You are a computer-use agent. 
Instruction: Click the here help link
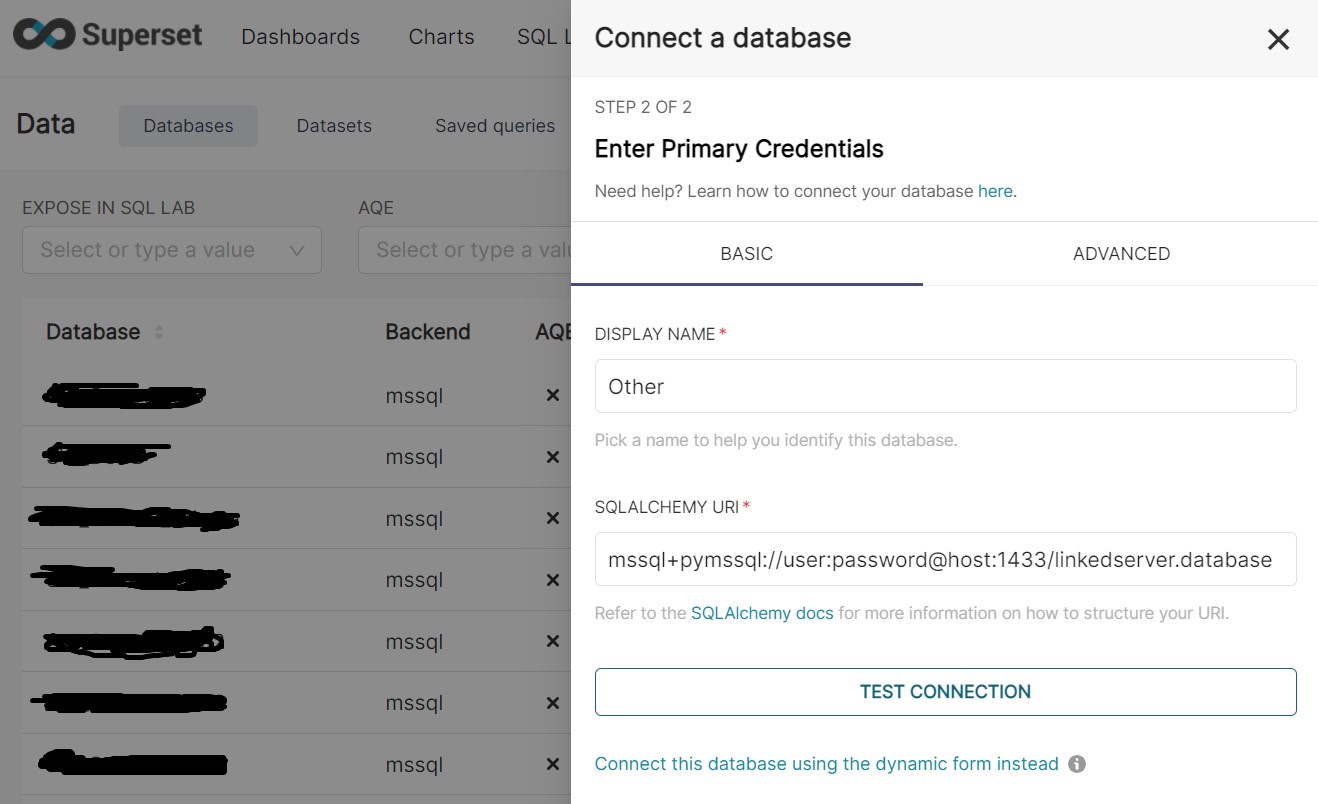(995, 190)
